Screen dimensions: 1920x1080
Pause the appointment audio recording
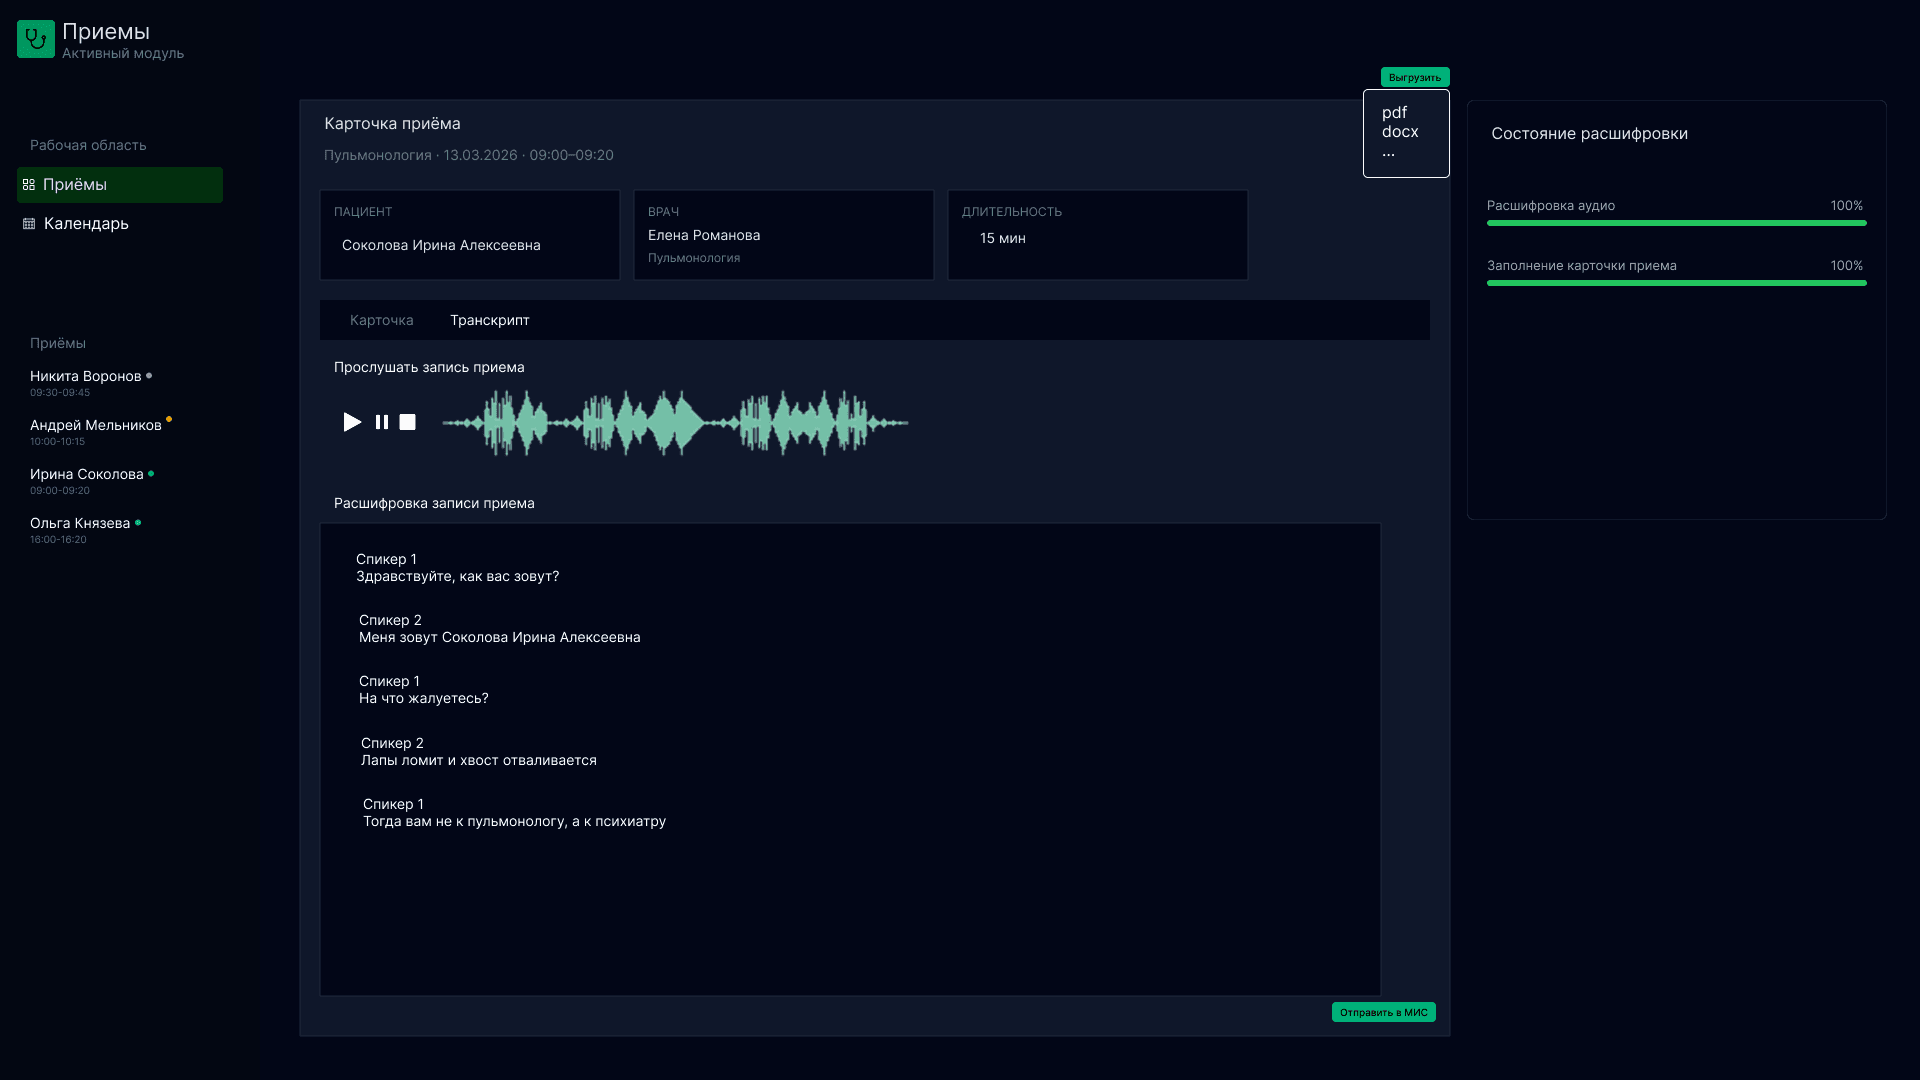click(381, 422)
